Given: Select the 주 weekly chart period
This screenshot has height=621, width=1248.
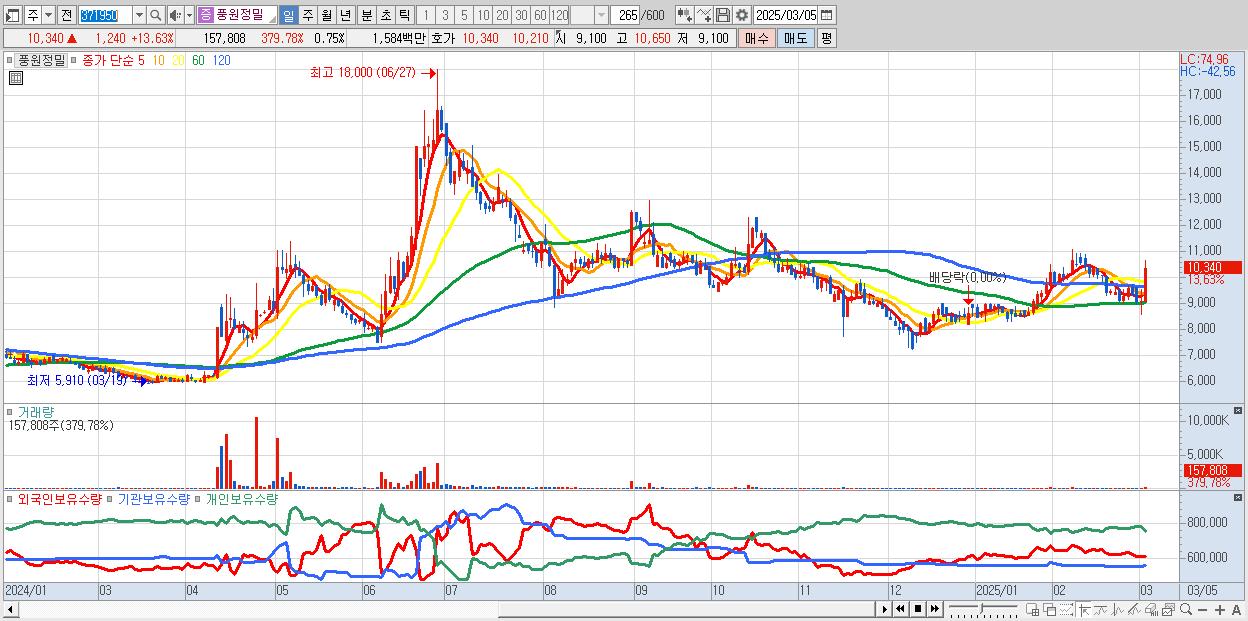Looking at the screenshot, I should click(307, 15).
